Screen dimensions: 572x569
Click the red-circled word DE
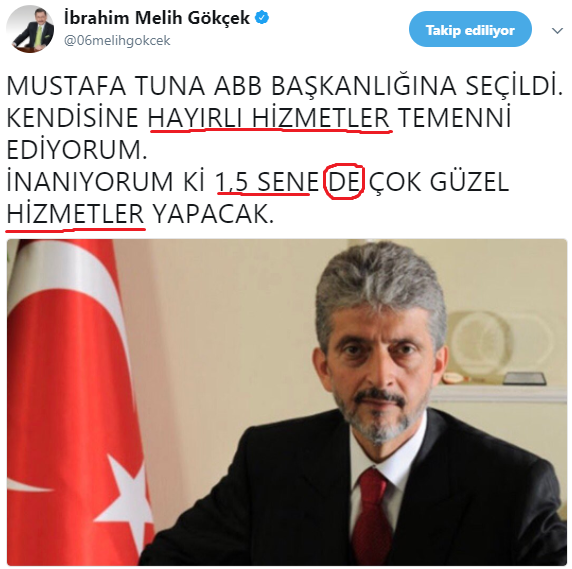[x=344, y=182]
